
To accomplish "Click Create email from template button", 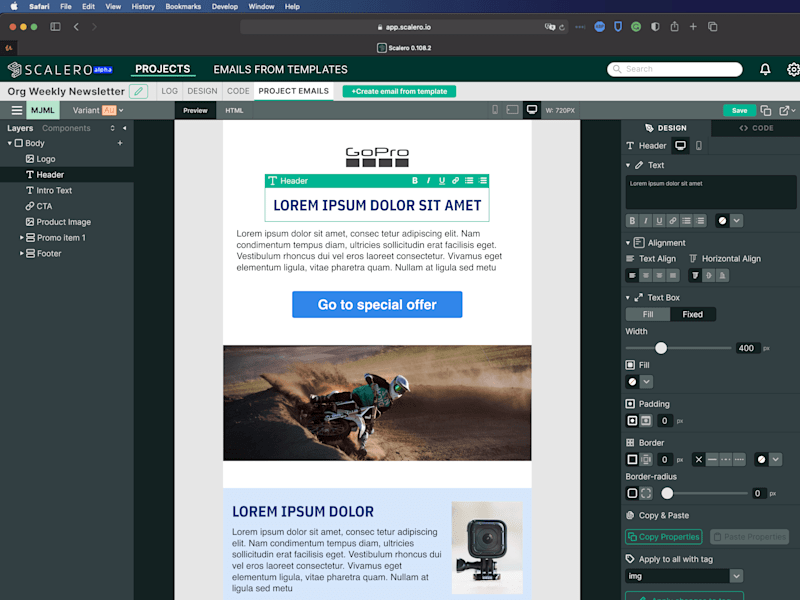I will point(399,91).
